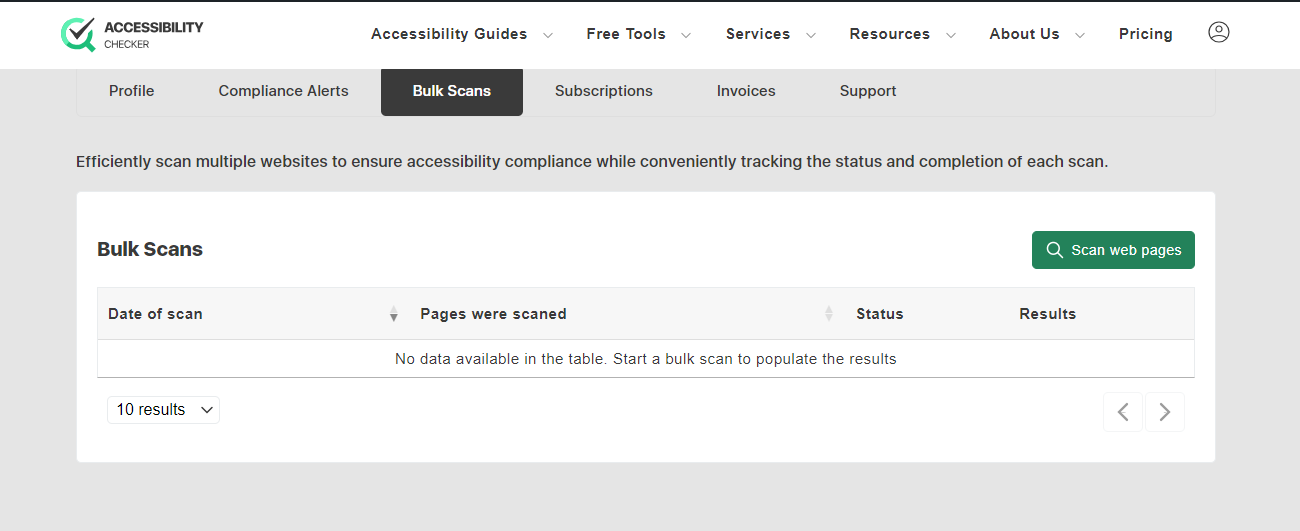Sort by Pages were scaned arrows
The image size is (1300, 531).
point(829,314)
